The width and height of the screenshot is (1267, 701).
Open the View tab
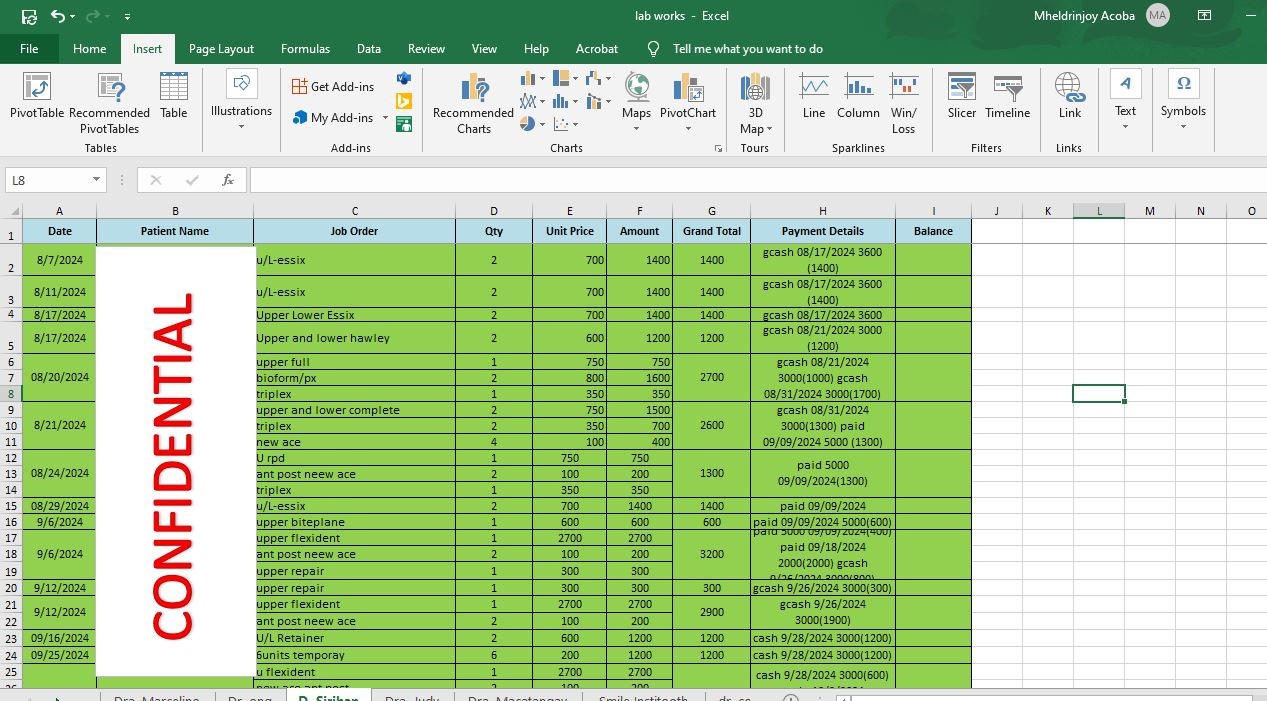(484, 49)
